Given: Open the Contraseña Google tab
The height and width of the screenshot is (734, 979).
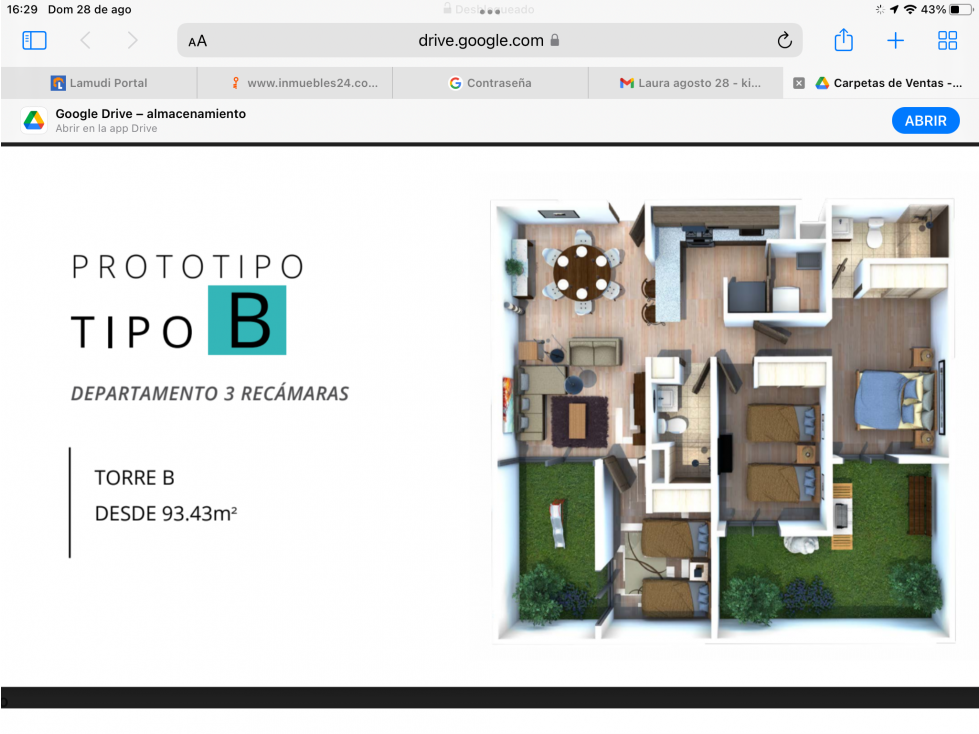Looking at the screenshot, I should click(x=490, y=83).
